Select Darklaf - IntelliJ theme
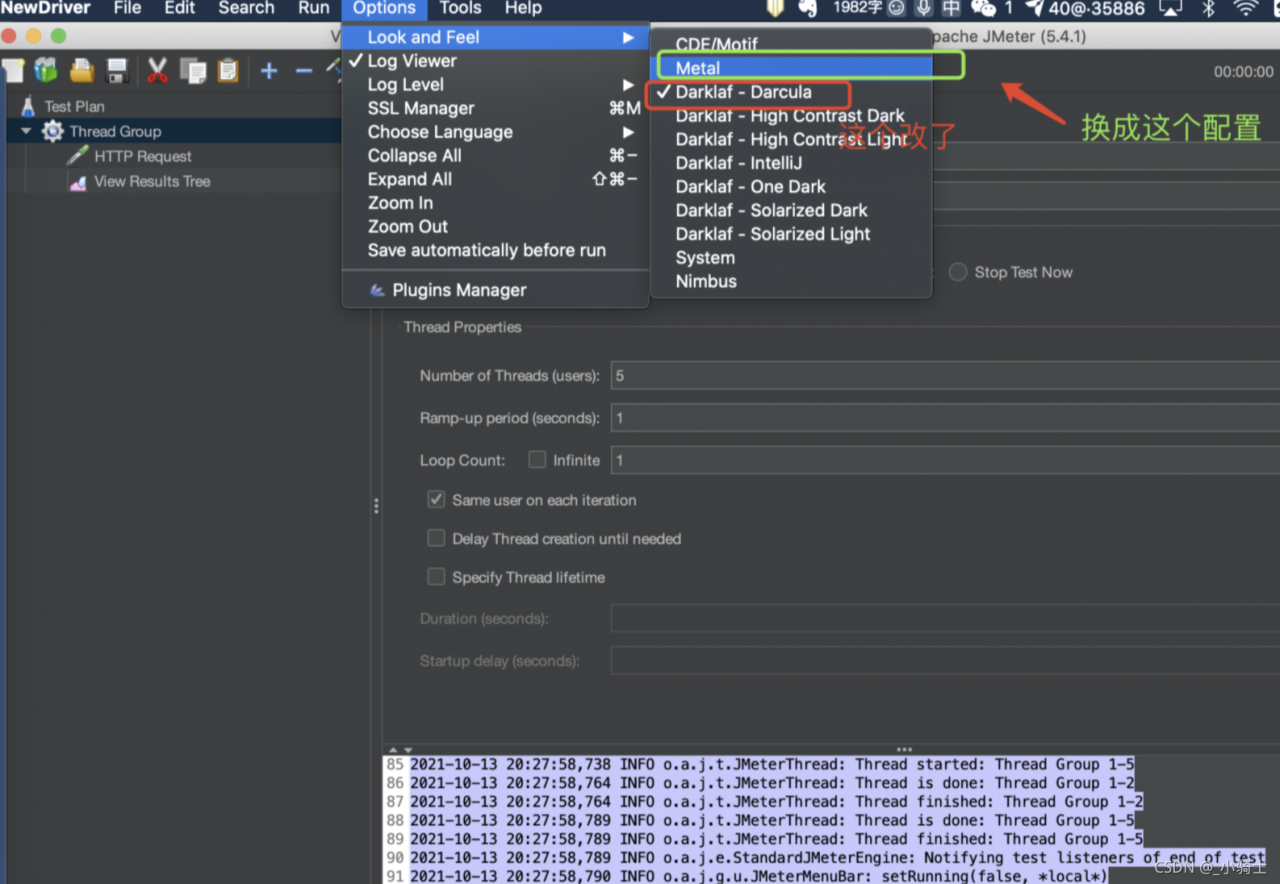The height and width of the screenshot is (884, 1280). point(791,163)
